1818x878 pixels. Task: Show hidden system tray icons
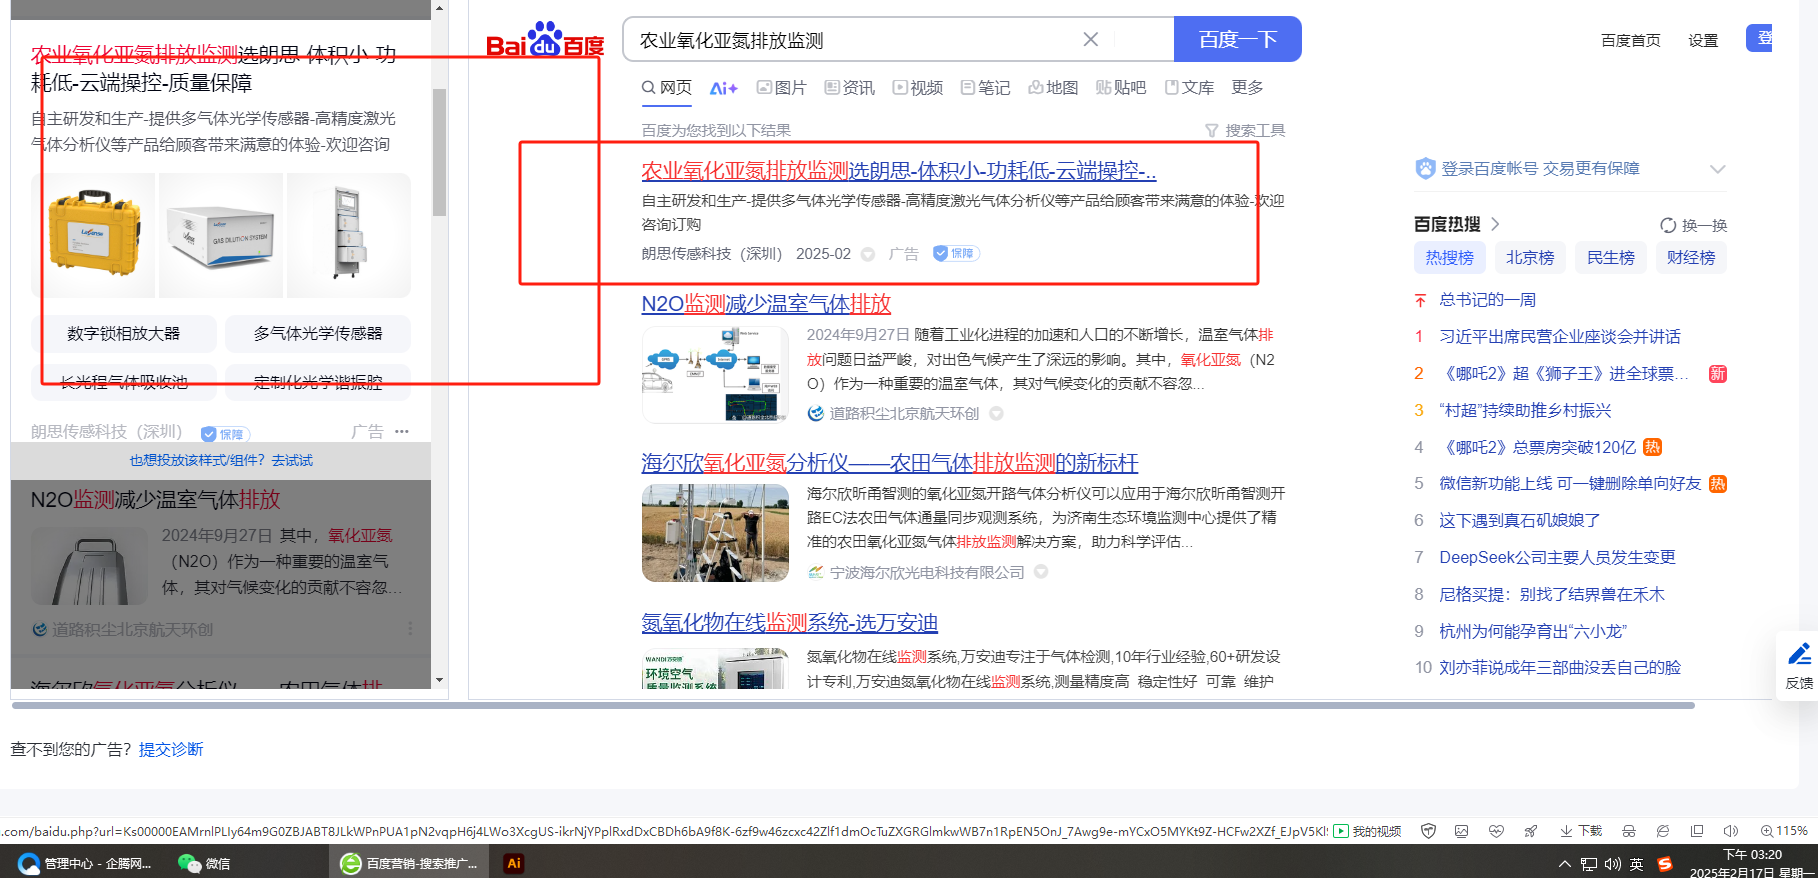tap(1564, 864)
